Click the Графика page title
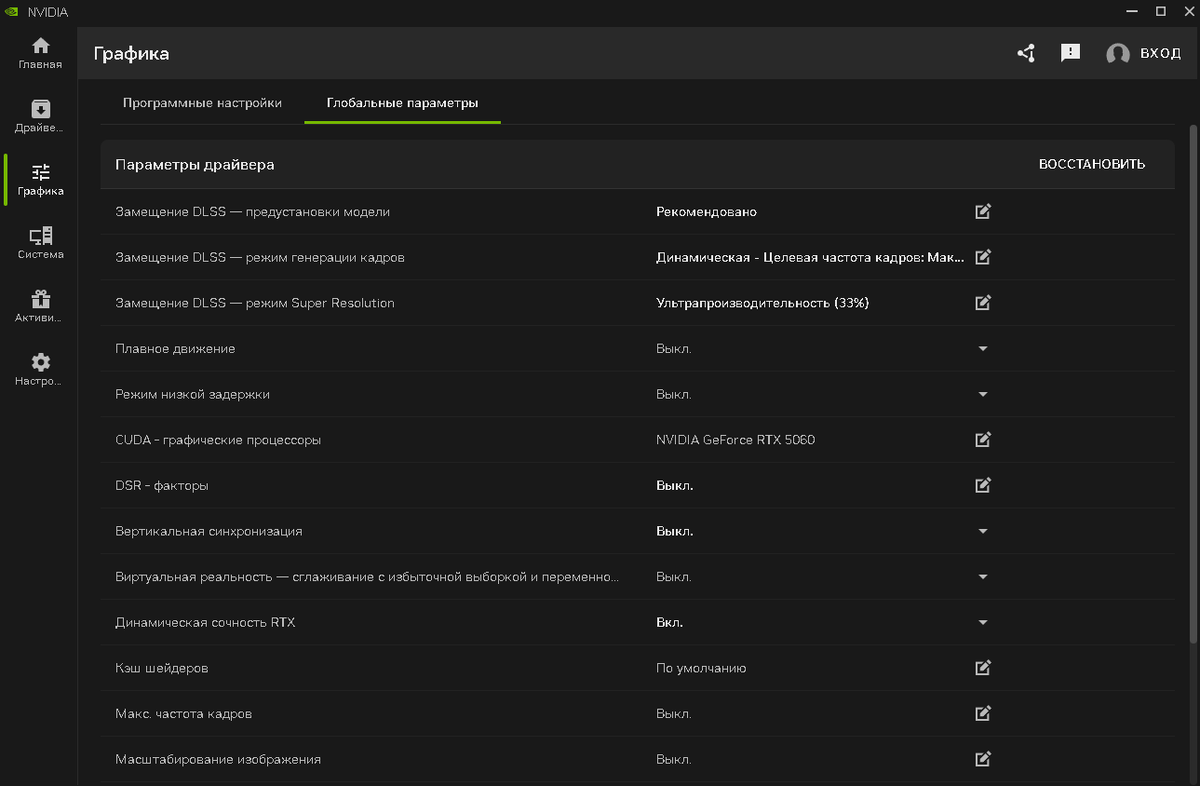 (131, 54)
